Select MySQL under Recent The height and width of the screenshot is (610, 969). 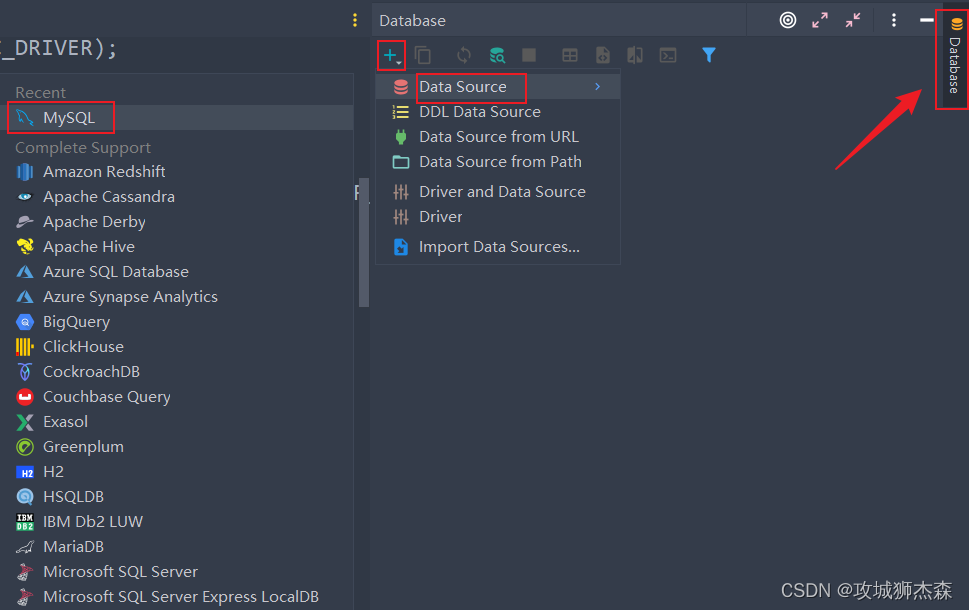(x=177, y=117)
